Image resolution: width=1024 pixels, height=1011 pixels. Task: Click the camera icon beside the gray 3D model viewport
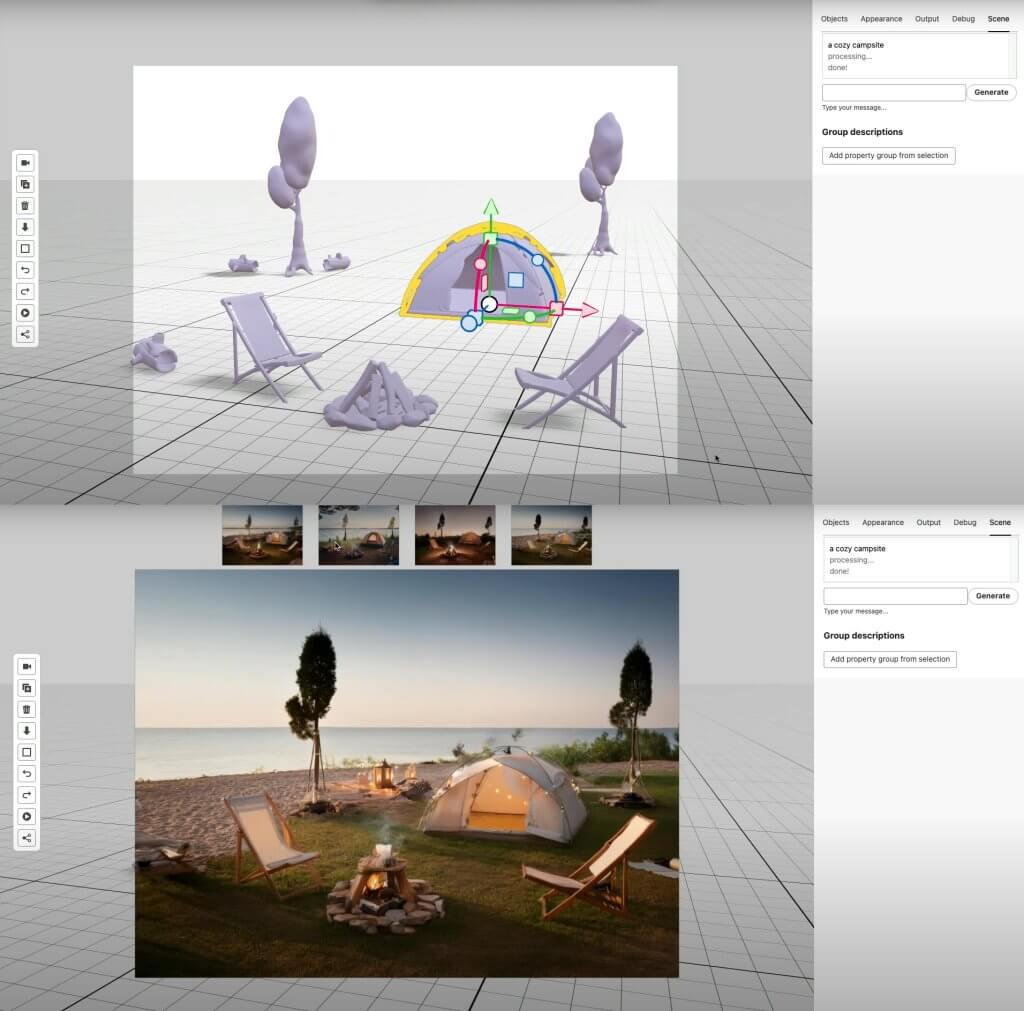tap(26, 163)
